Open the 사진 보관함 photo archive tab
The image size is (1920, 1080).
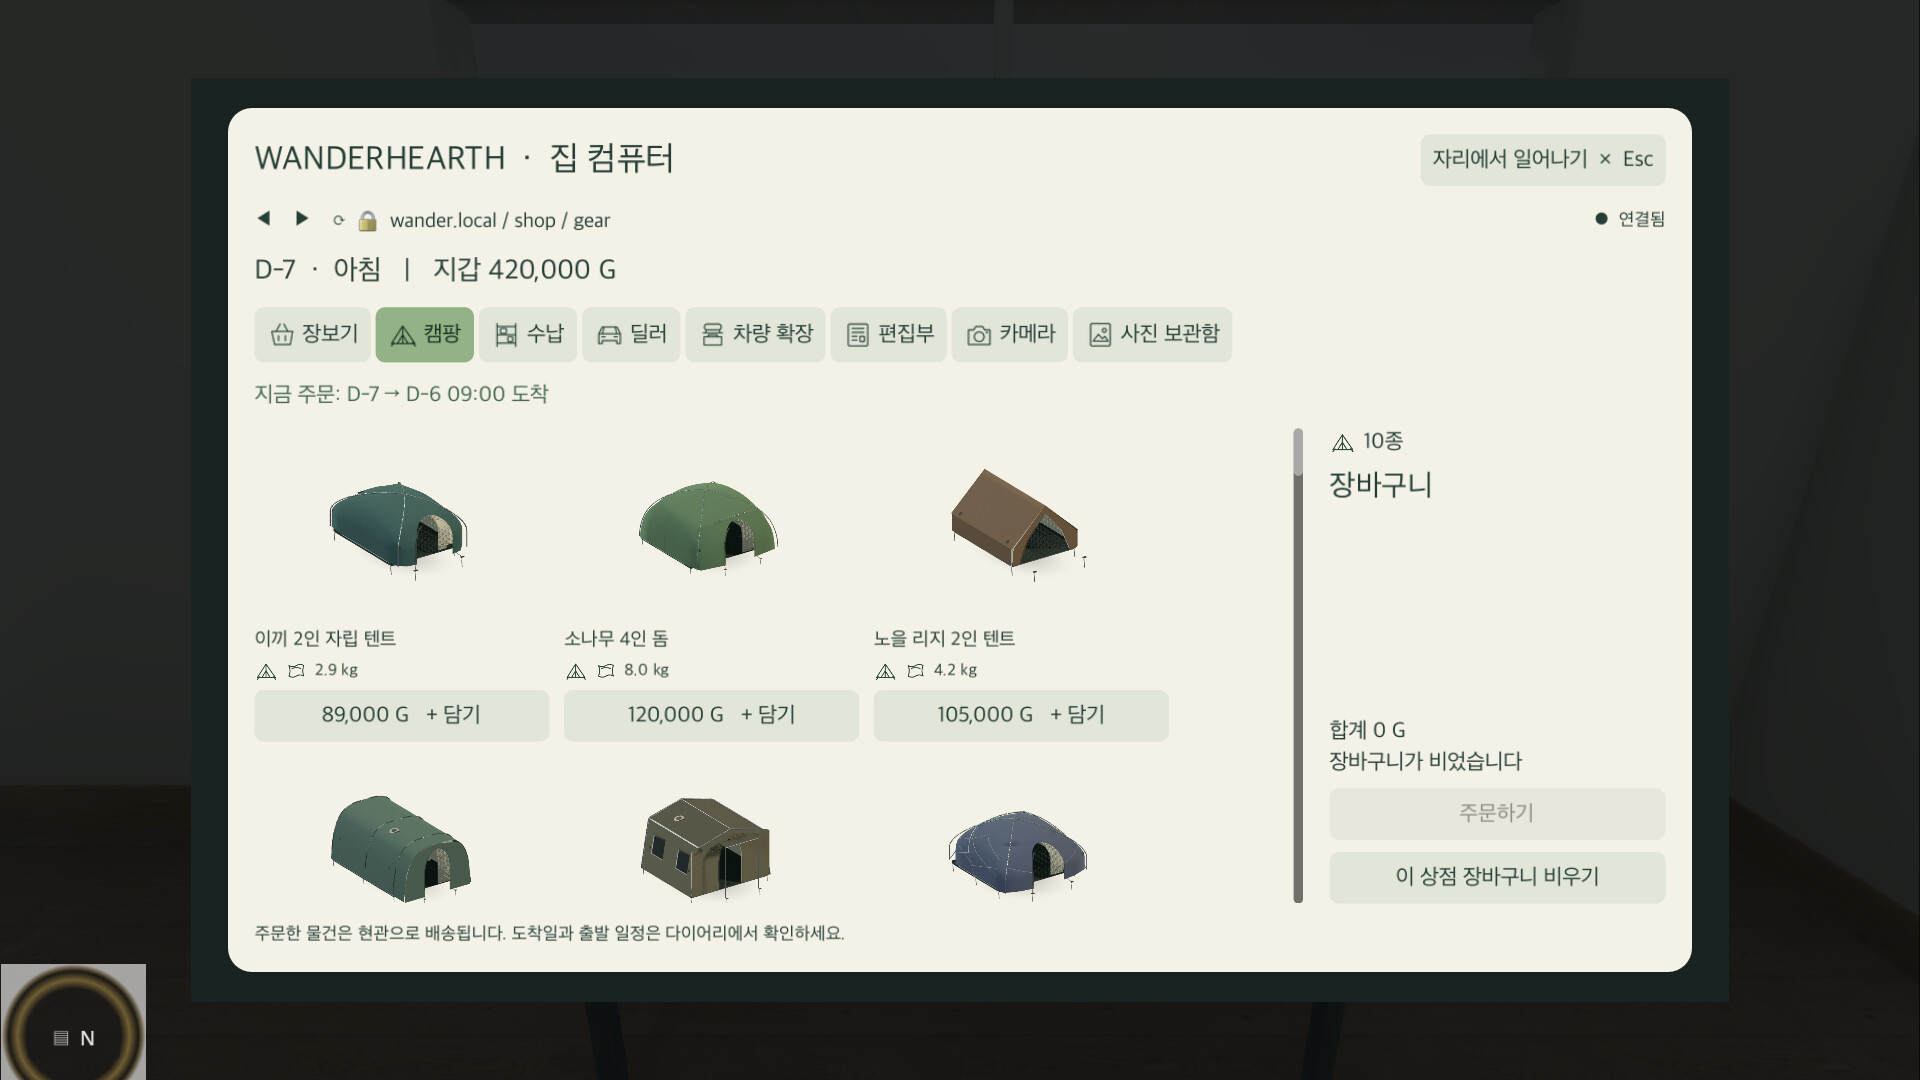click(1152, 334)
